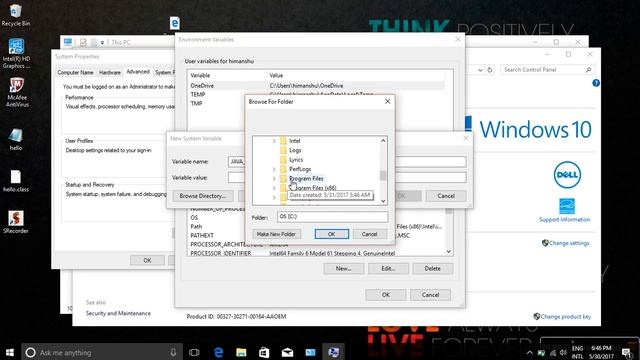The height and width of the screenshot is (360, 640).
Task: Click the folder tree scrollbar down arrow
Action: pos(383,201)
